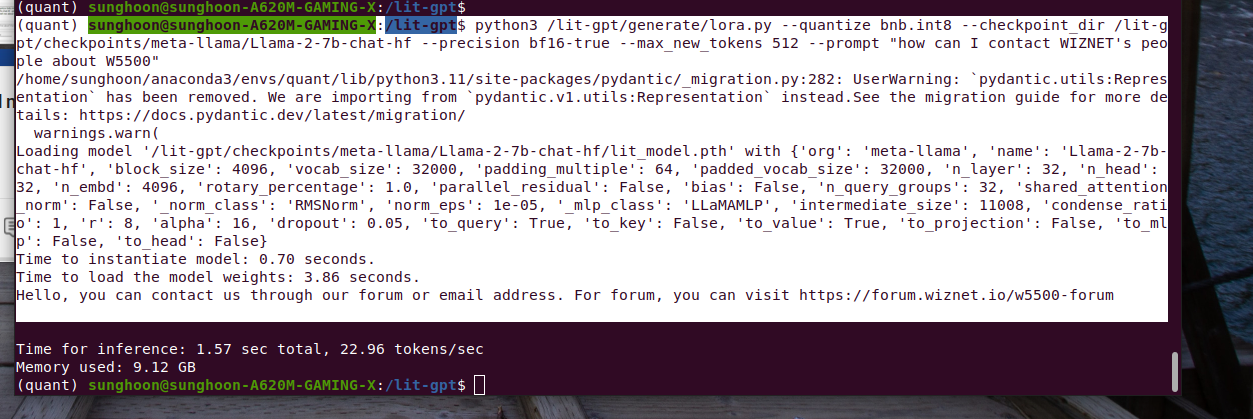Click the green username in the bottom prompt
Screen dimensions: 1253x419
click(x=235, y=385)
